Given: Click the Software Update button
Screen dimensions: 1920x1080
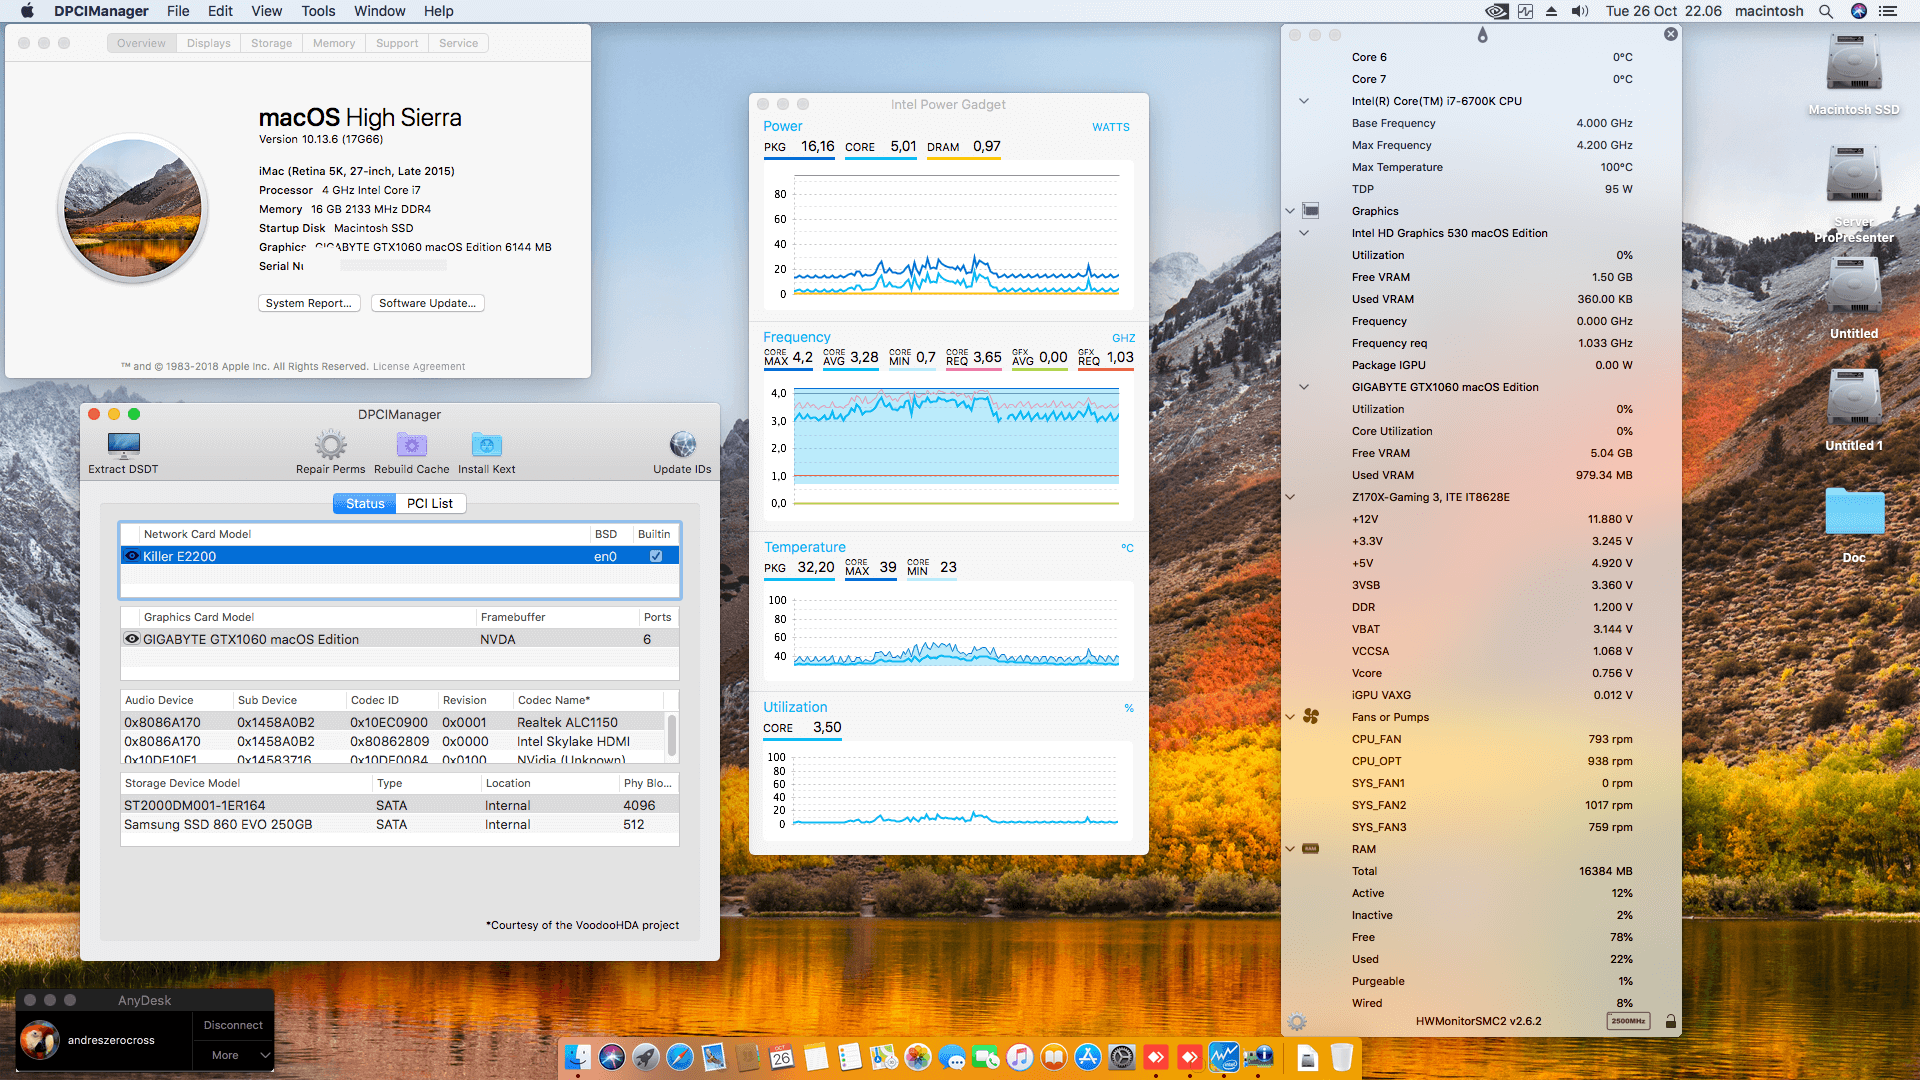Looking at the screenshot, I should tap(427, 303).
